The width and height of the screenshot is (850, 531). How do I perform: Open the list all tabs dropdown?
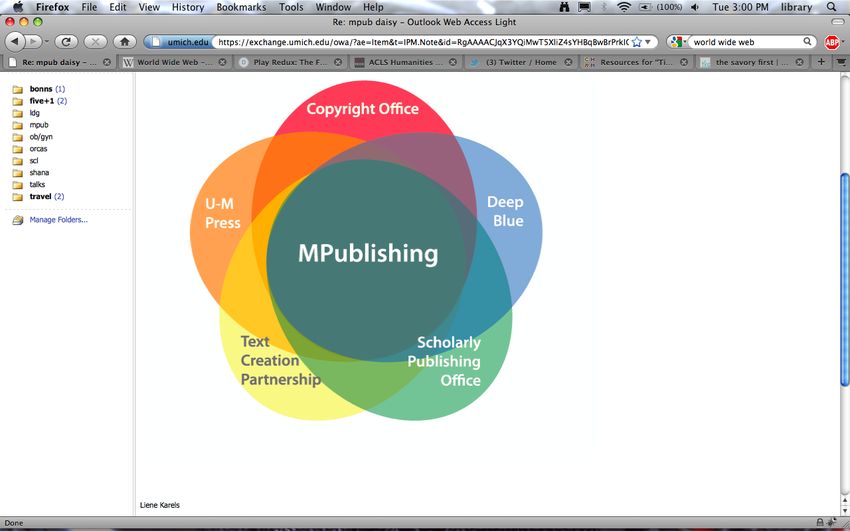841,62
